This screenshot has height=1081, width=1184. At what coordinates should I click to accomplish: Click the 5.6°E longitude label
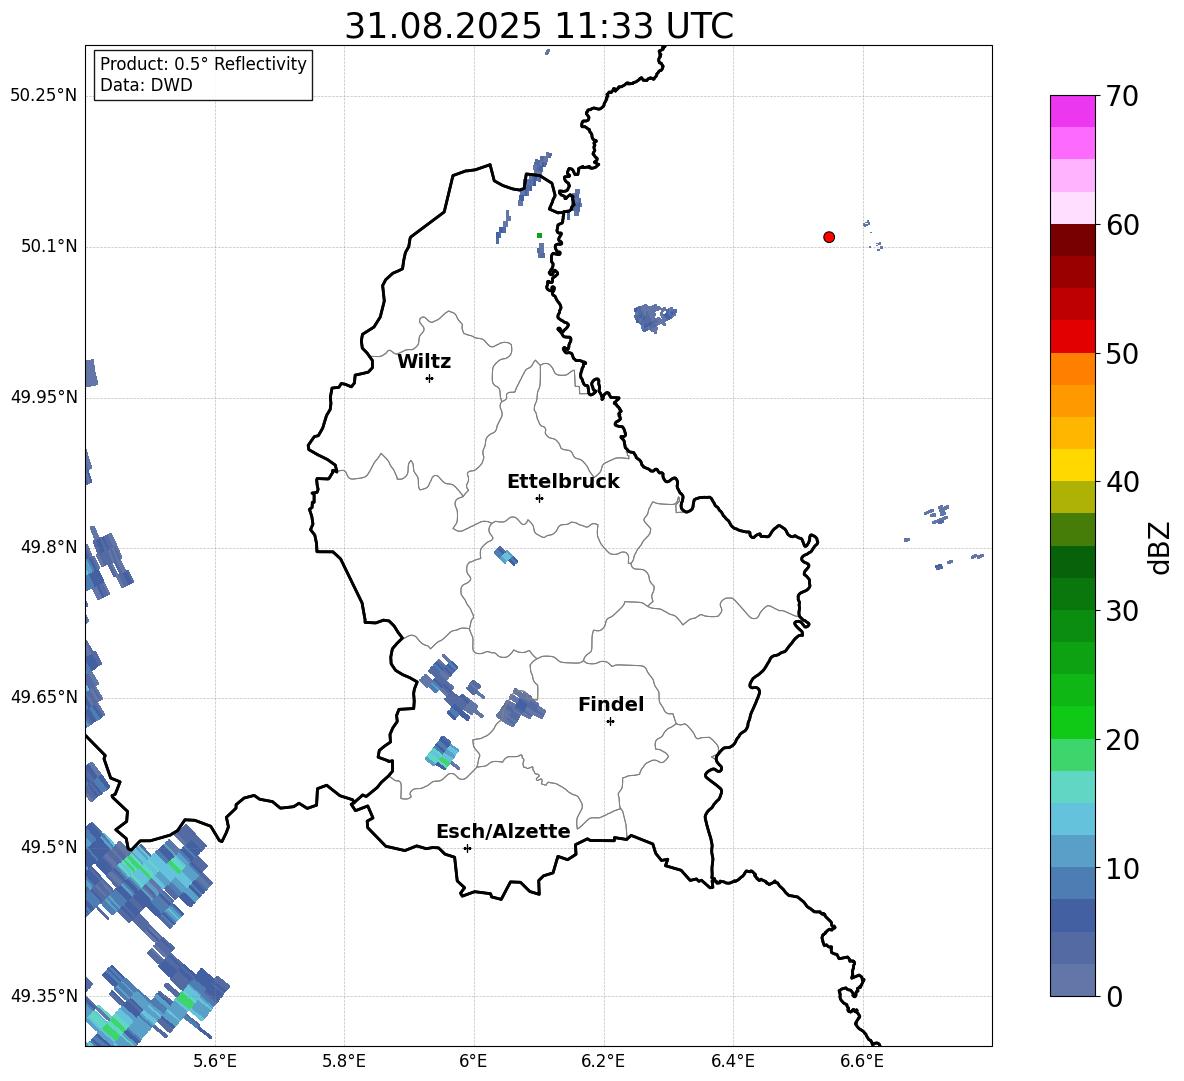pos(215,1061)
